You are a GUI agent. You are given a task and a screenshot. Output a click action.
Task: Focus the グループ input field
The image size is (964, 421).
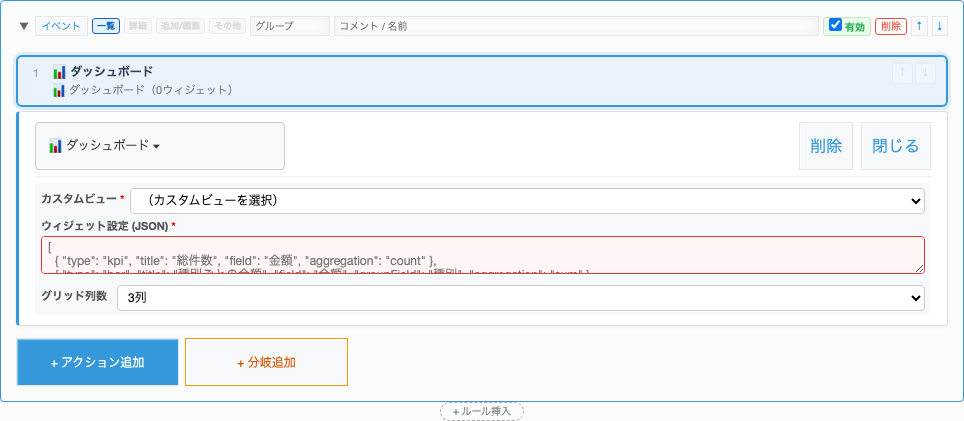point(290,26)
